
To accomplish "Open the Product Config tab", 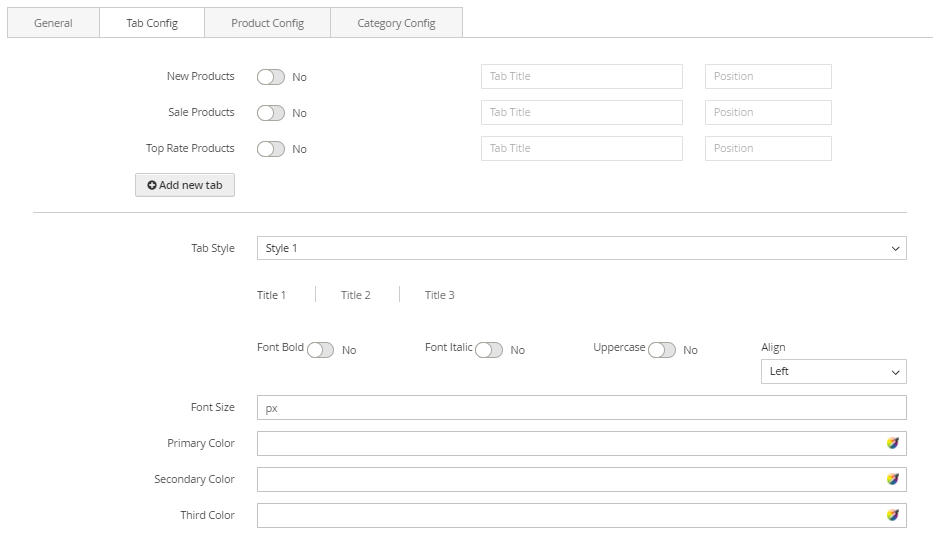I will click(267, 23).
